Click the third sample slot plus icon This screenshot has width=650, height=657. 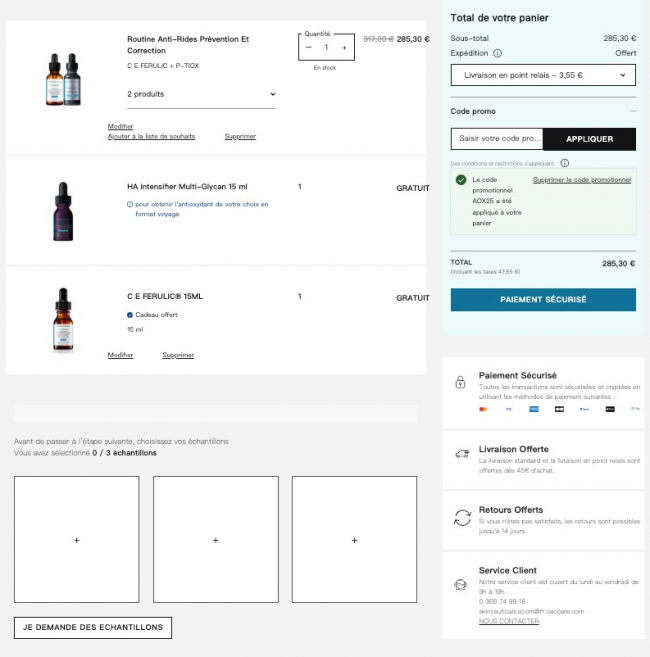(x=354, y=540)
